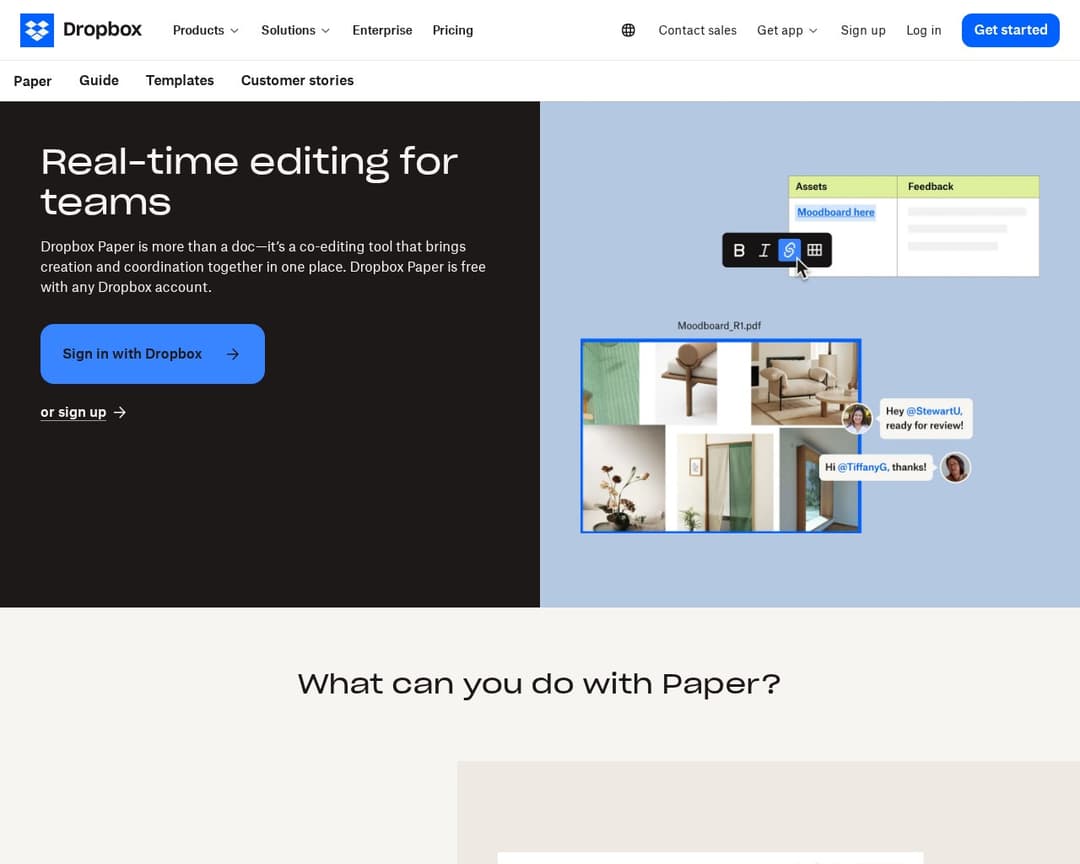This screenshot has height=864, width=1080.
Task: Click the 'Moodboard here' link in table
Action: [x=835, y=212]
